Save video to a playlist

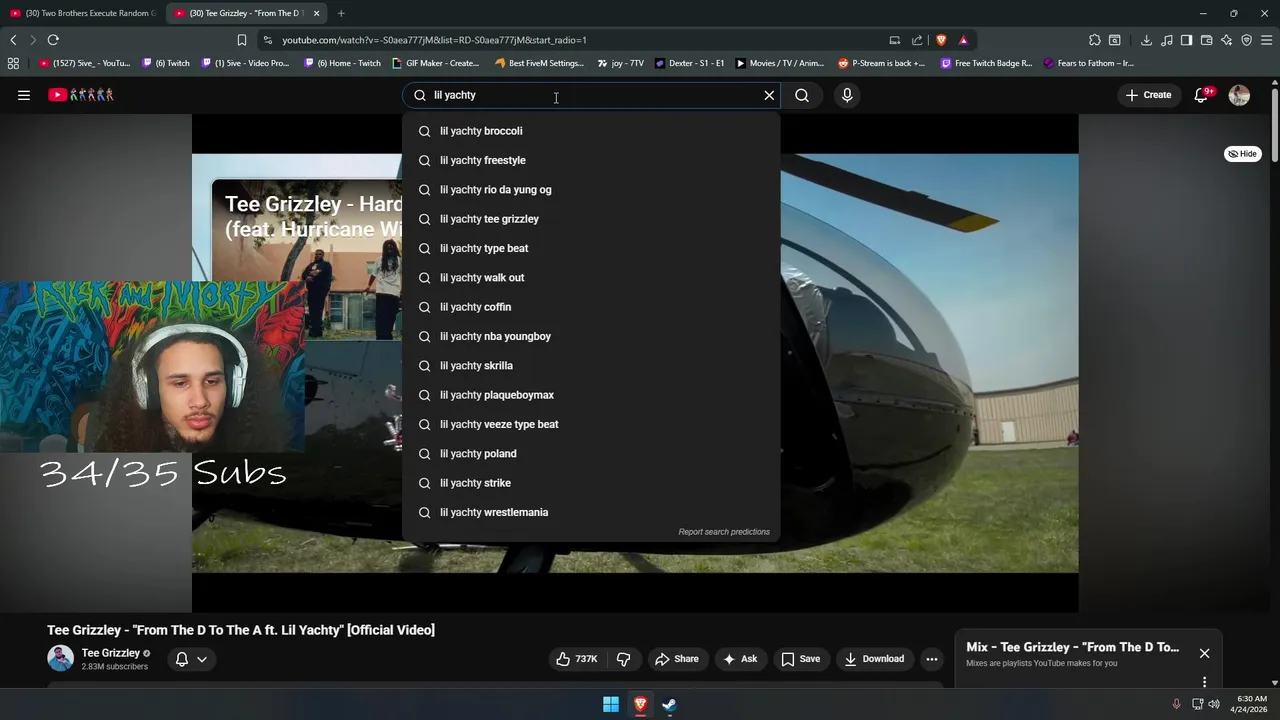pyautogui.click(x=801, y=659)
